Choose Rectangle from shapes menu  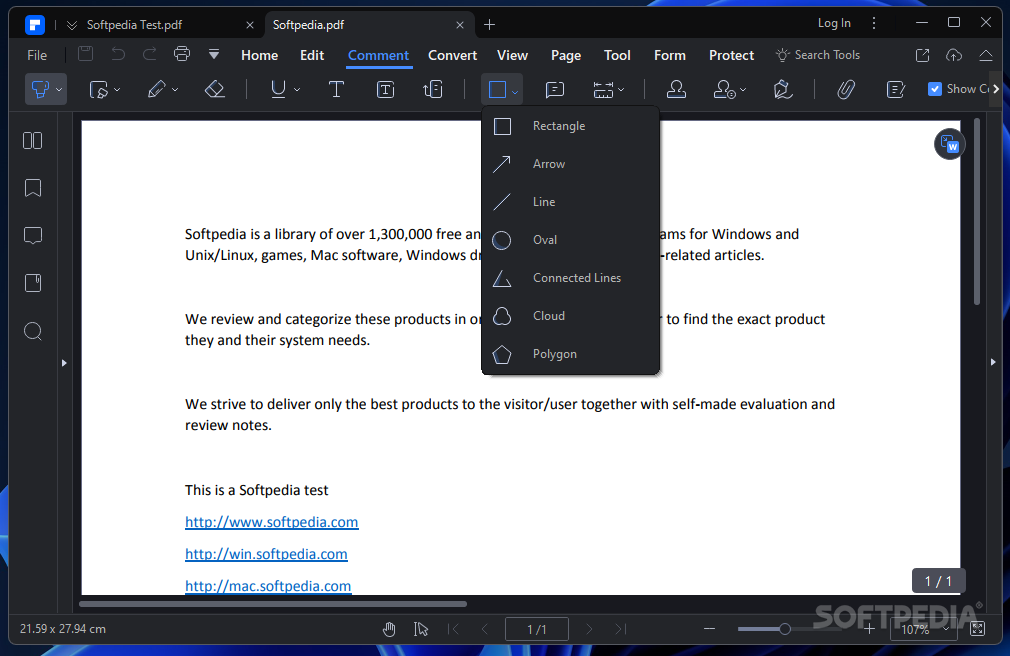[x=571, y=126]
